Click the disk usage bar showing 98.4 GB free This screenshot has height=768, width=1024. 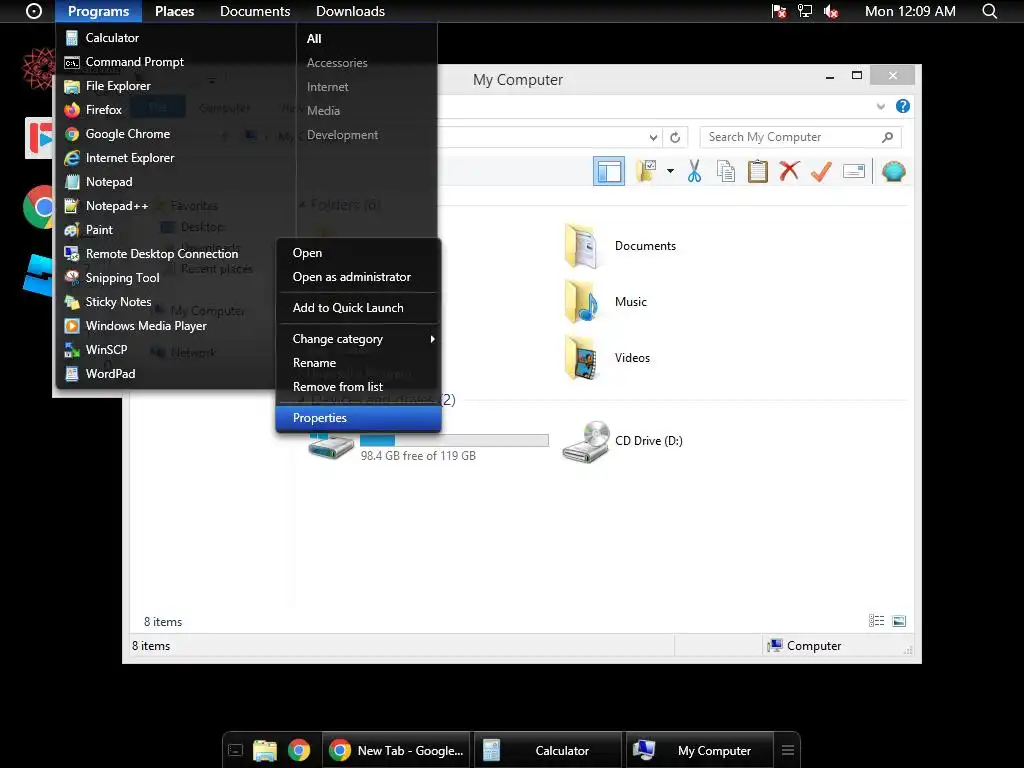(x=454, y=440)
